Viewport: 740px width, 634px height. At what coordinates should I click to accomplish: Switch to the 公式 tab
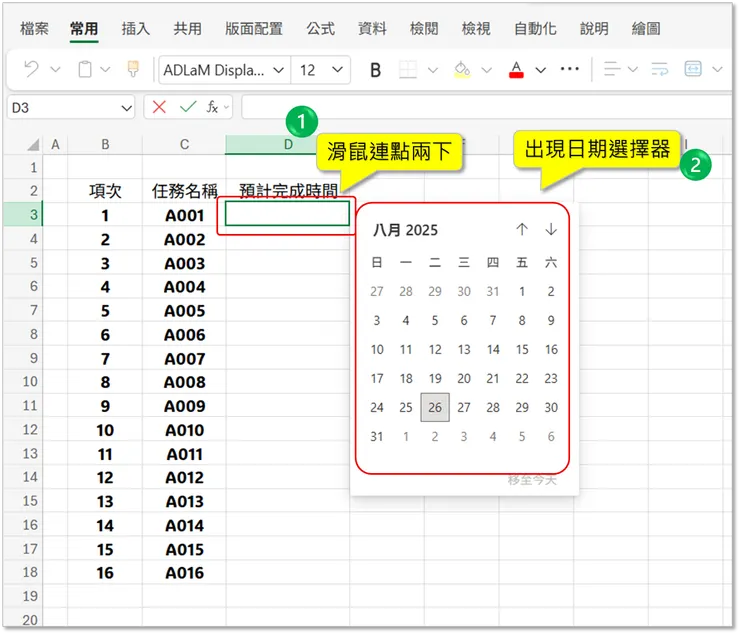pyautogui.click(x=320, y=29)
